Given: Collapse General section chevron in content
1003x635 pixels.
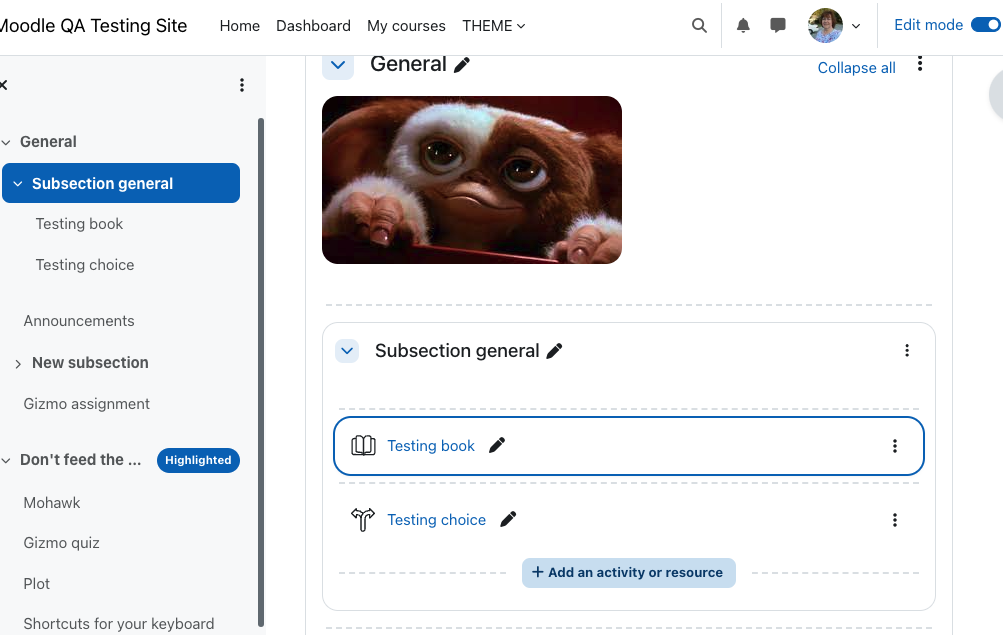Looking at the screenshot, I should pyautogui.click(x=338, y=65).
